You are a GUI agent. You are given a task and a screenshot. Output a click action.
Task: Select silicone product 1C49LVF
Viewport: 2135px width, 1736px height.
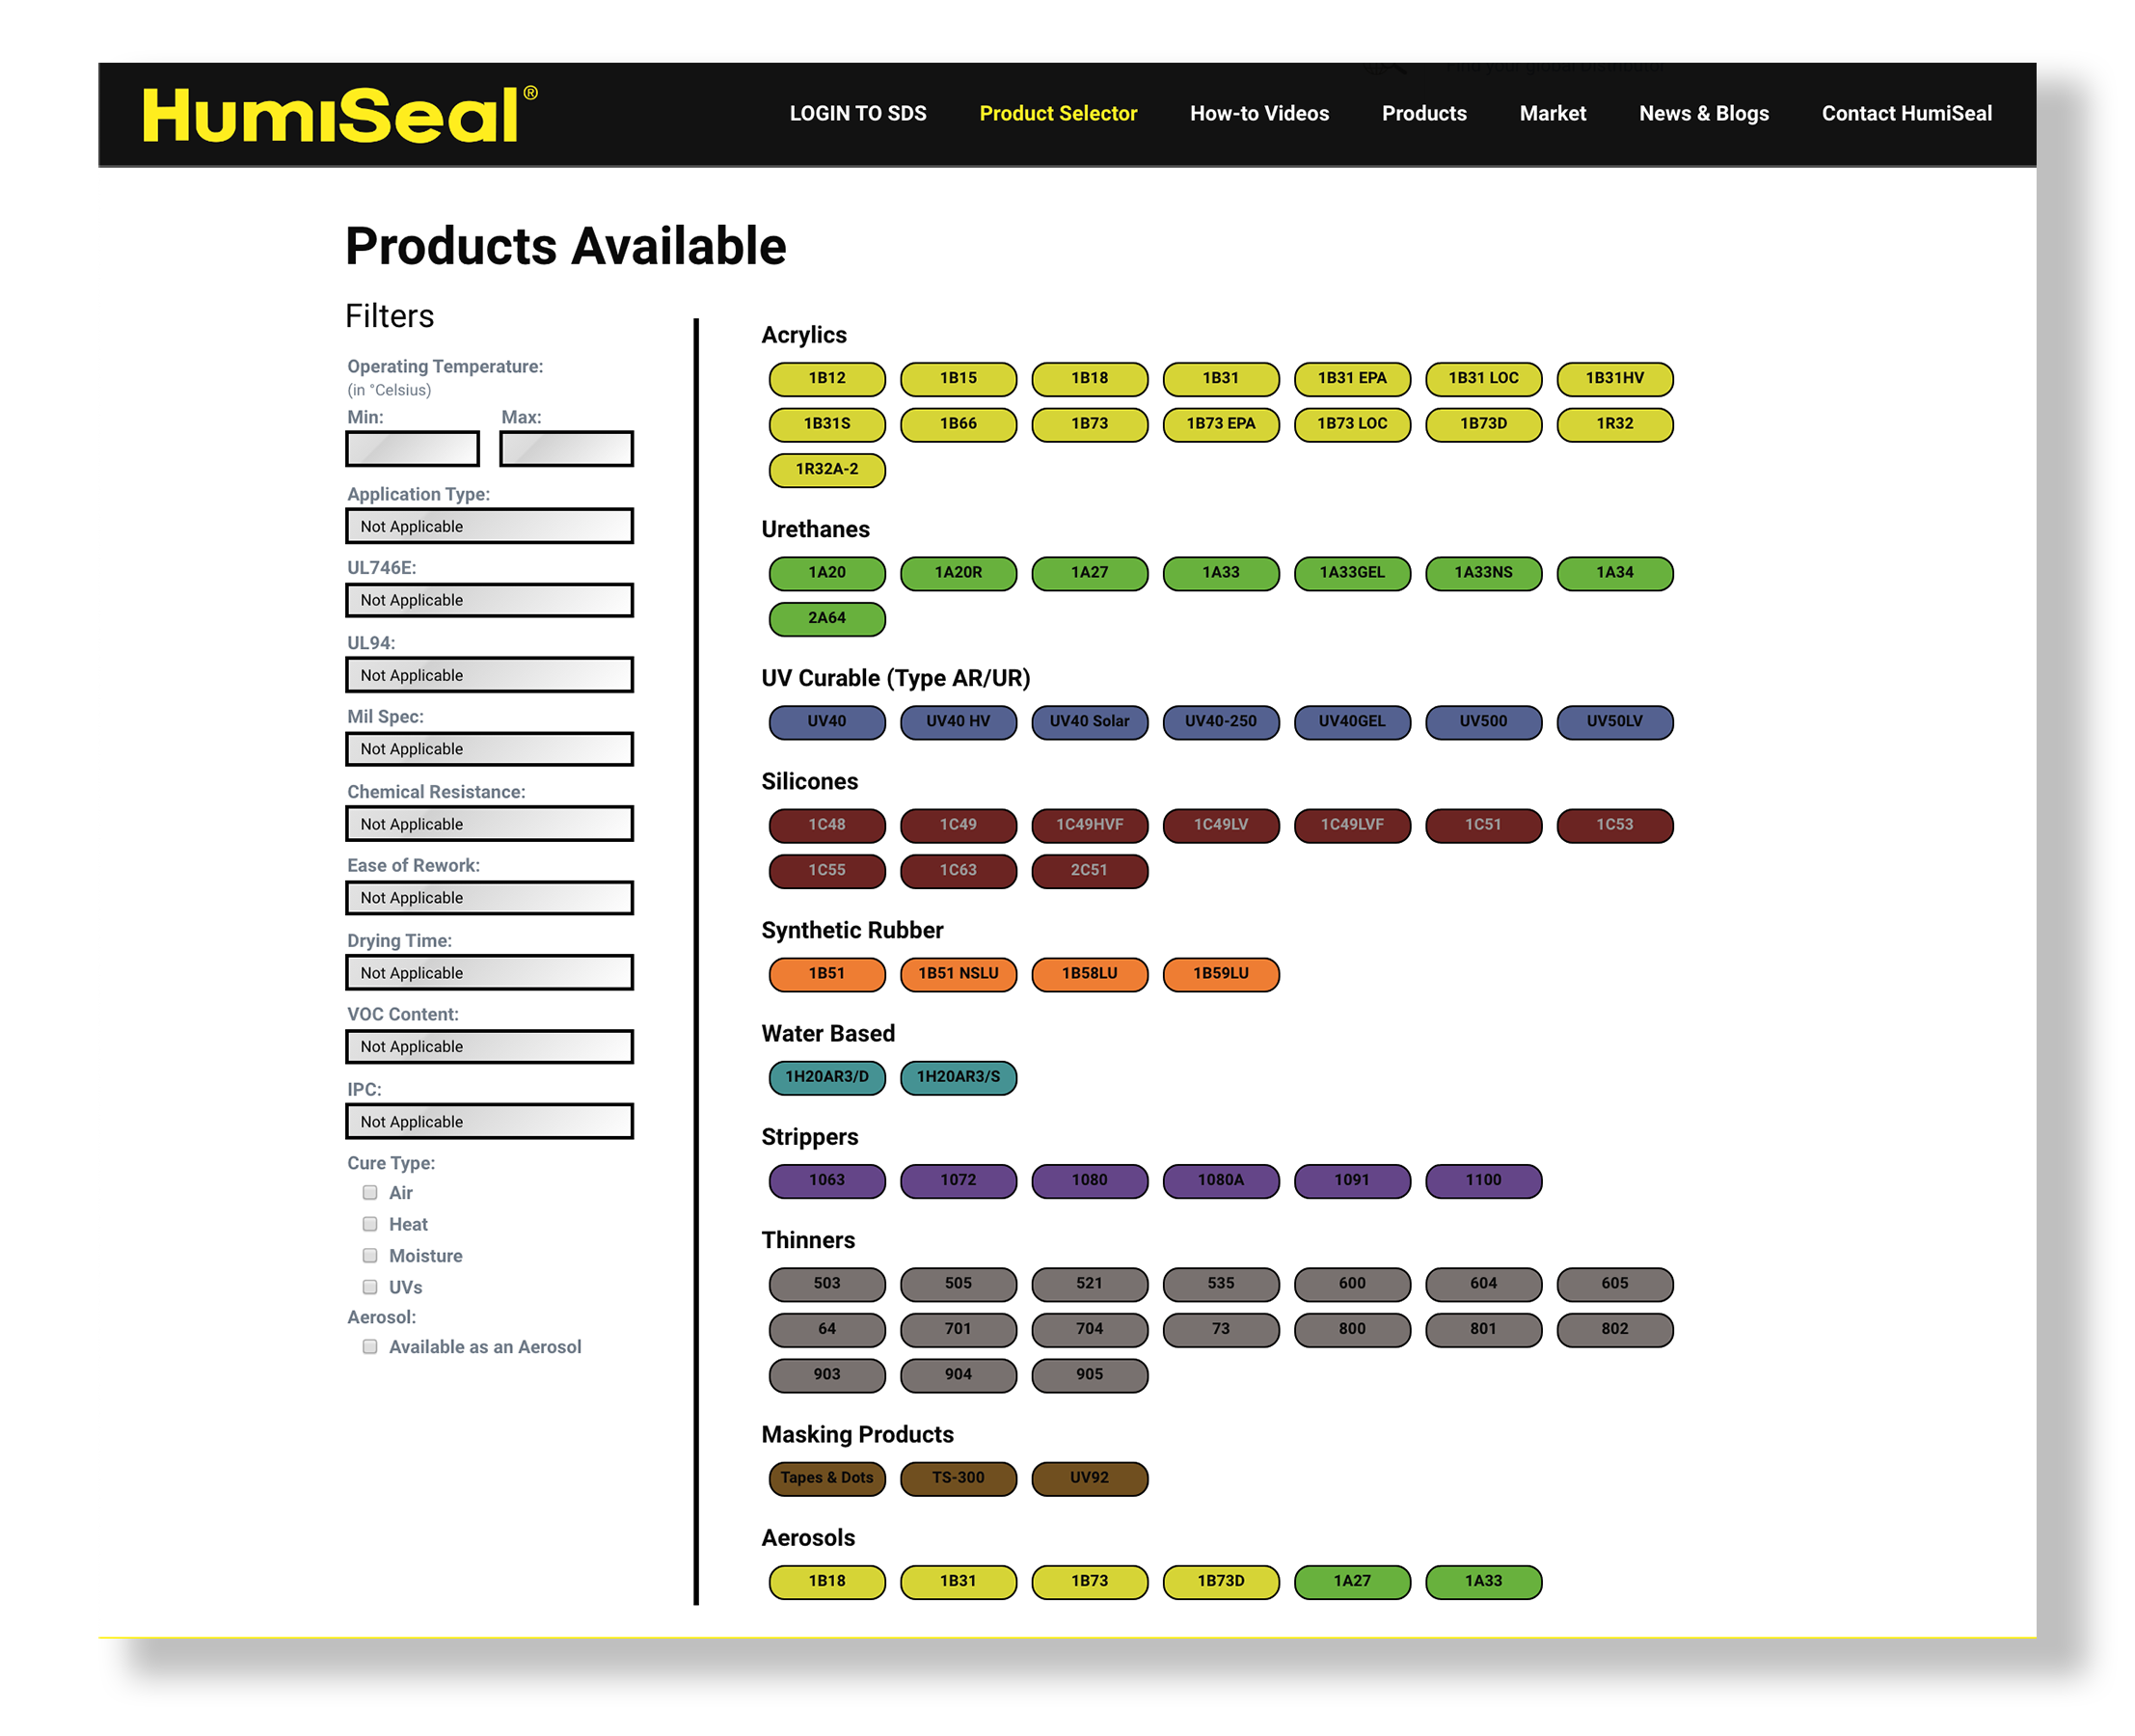click(1351, 824)
